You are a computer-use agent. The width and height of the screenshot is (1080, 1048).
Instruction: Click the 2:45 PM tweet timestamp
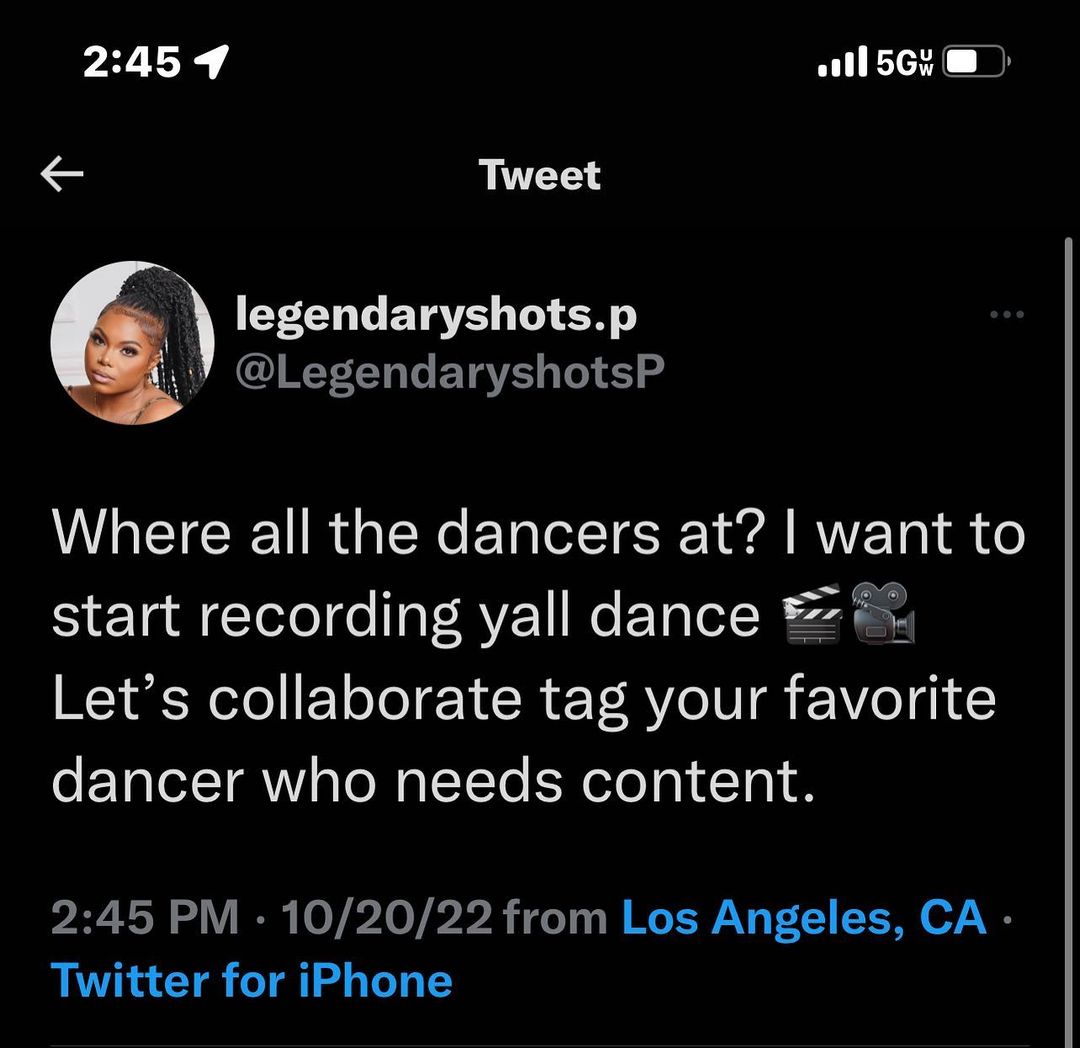(145, 917)
